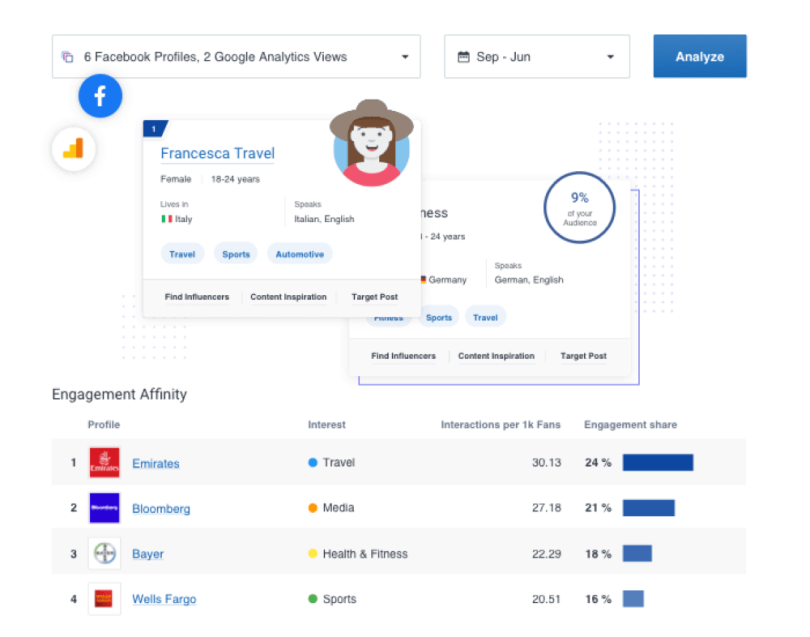Select Travel tag on Germany persona card
This screenshot has width=810, height=637.
(485, 317)
